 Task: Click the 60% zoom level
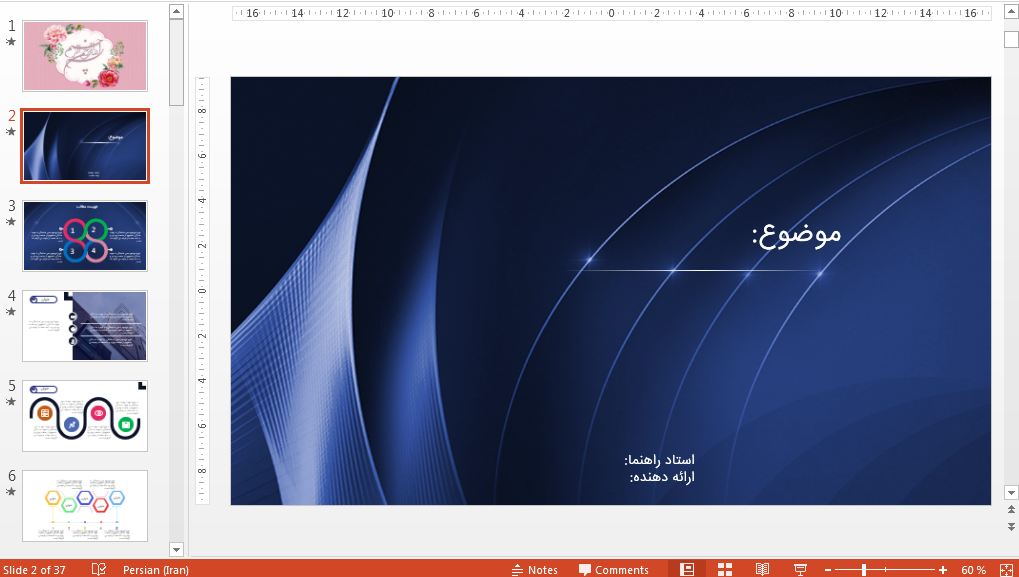[973, 569]
